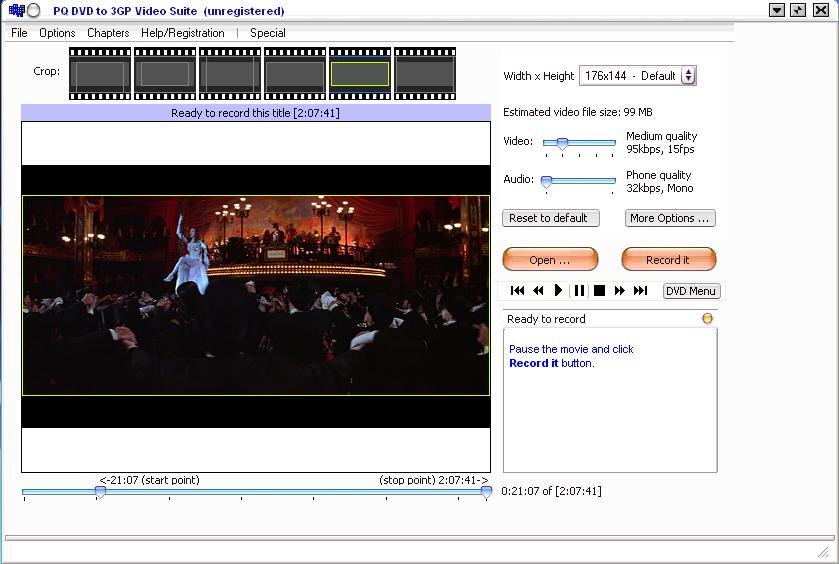Skip to previous chapter
Image resolution: width=839 pixels, height=564 pixels.
(517, 291)
